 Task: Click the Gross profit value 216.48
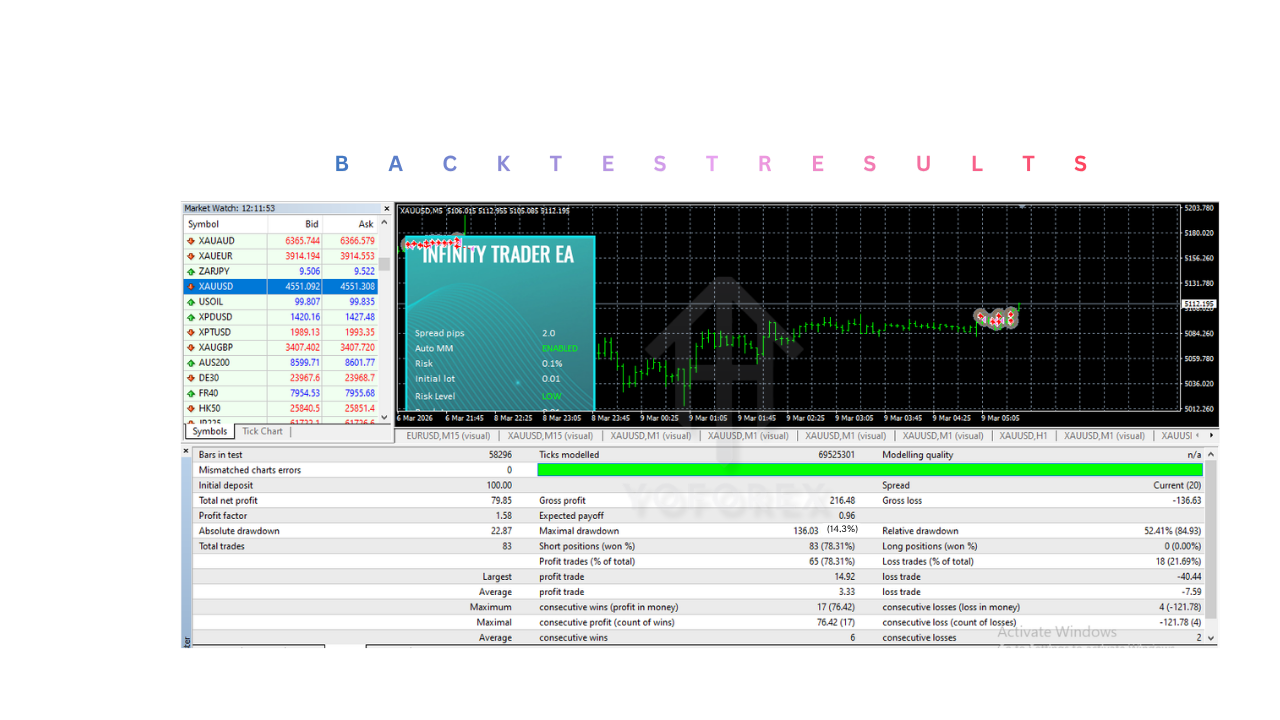[x=842, y=501]
